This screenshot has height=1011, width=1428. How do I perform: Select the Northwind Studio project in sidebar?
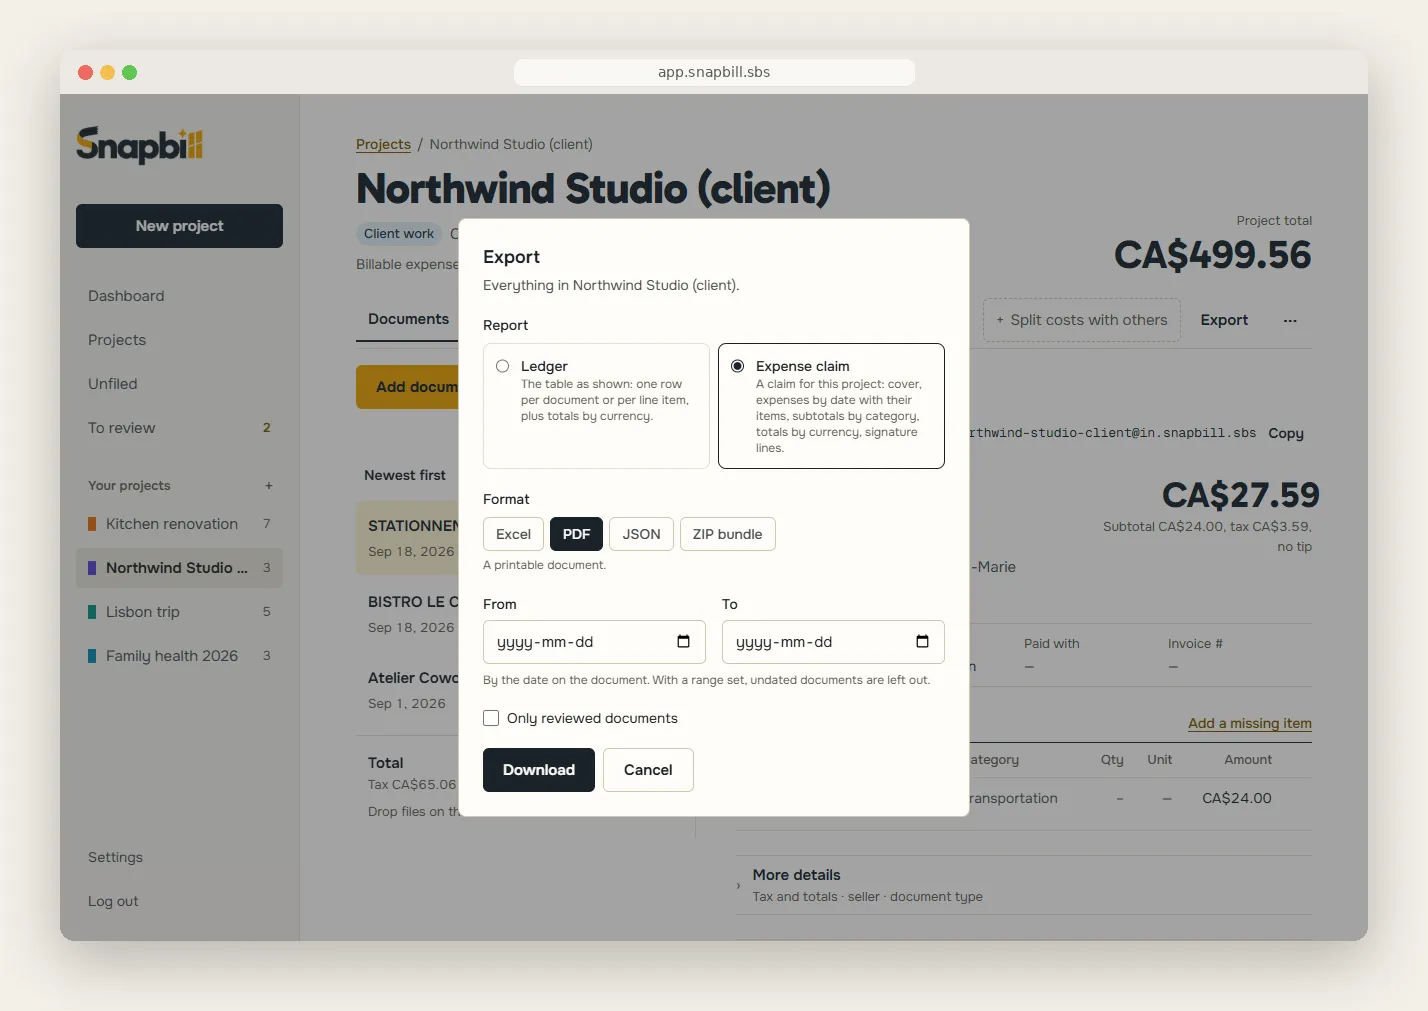pos(179,568)
